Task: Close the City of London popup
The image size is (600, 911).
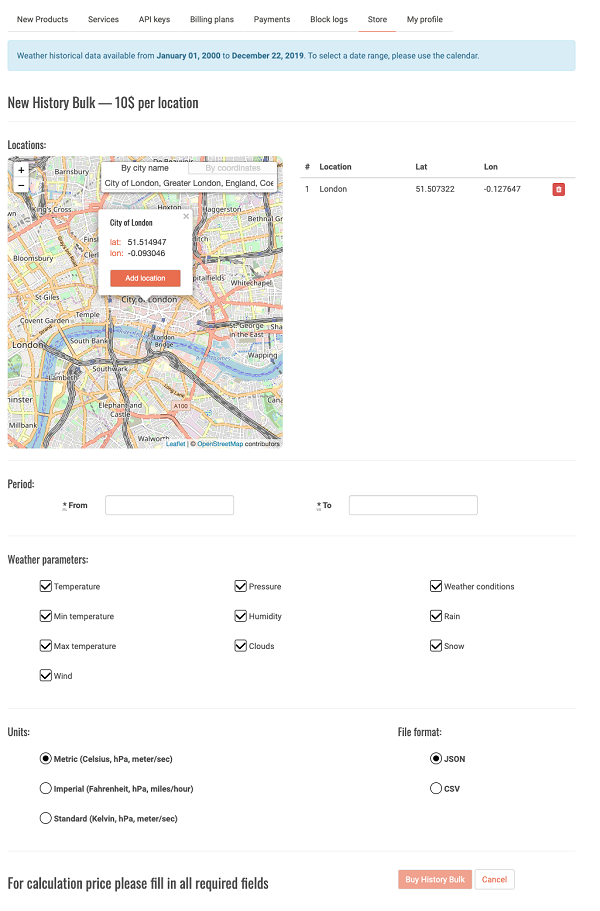Action: 186,216
